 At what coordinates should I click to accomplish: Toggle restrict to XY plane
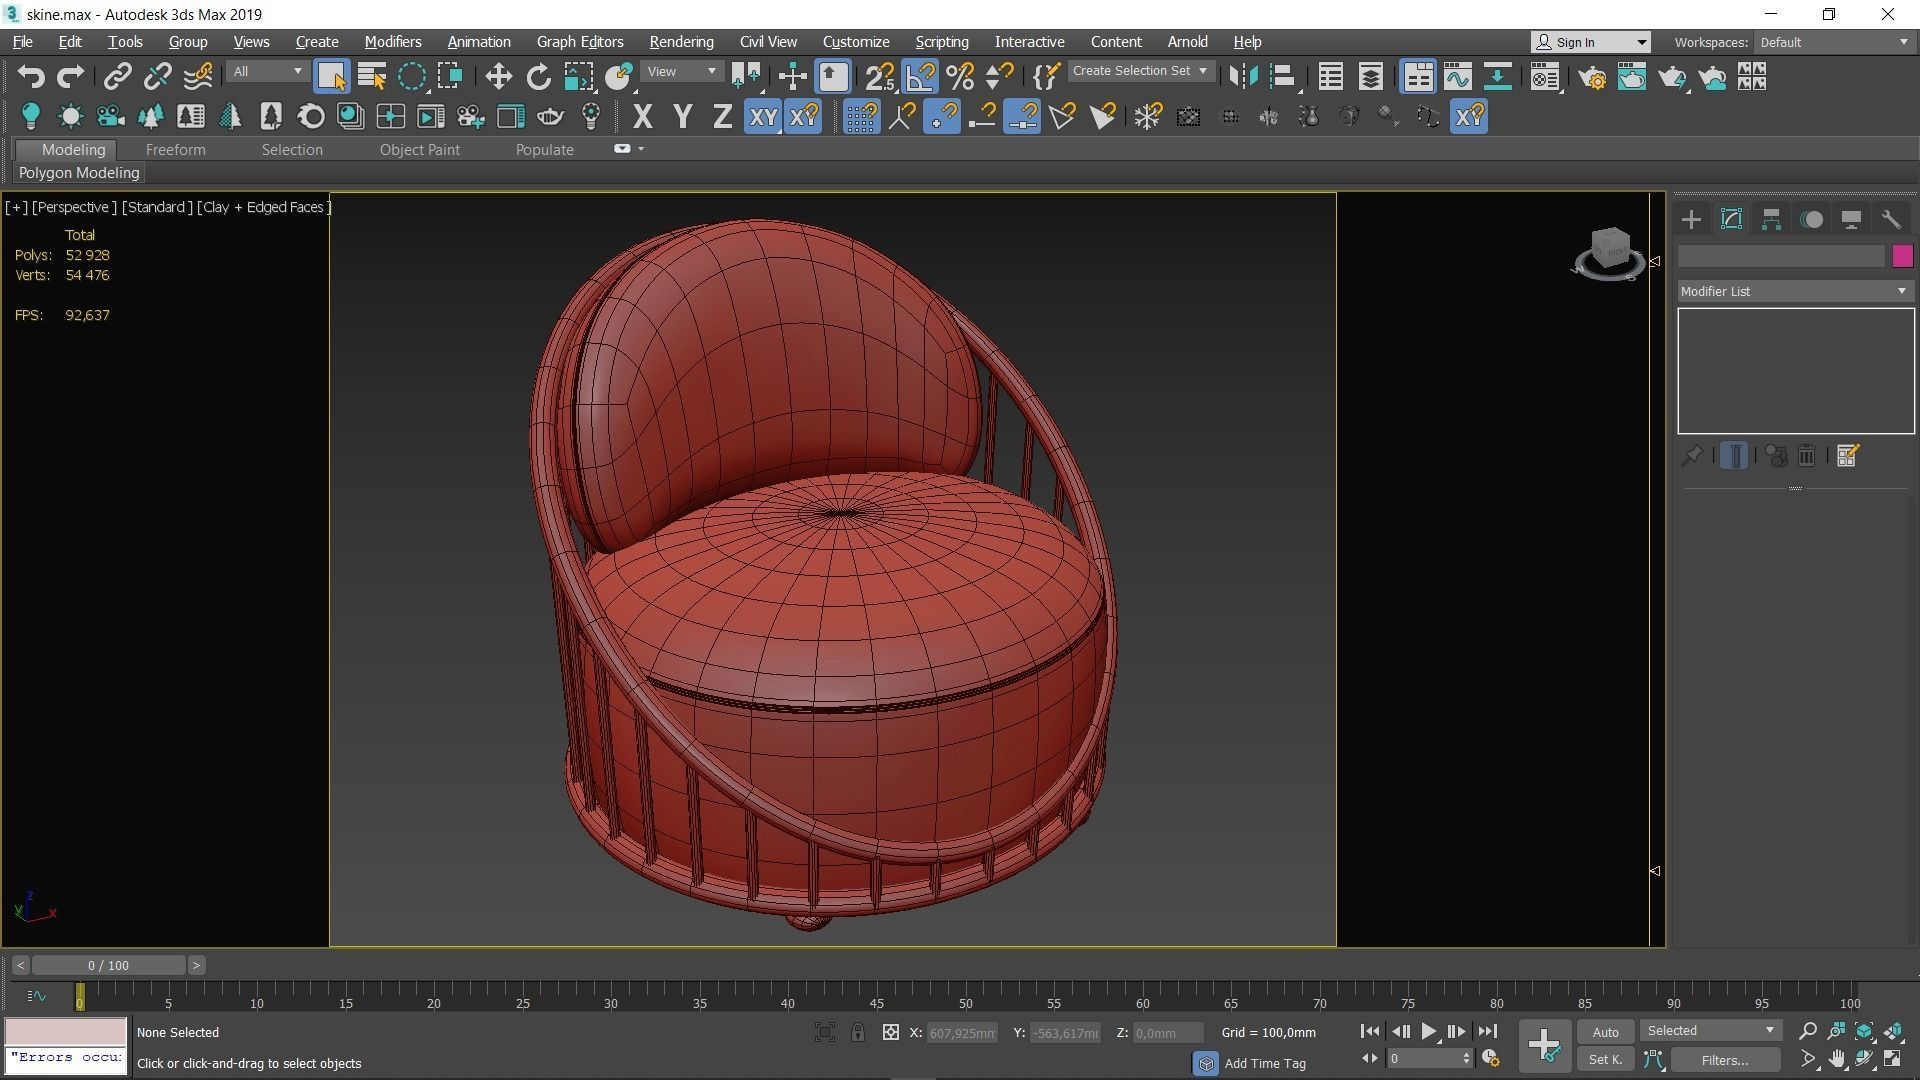point(763,117)
